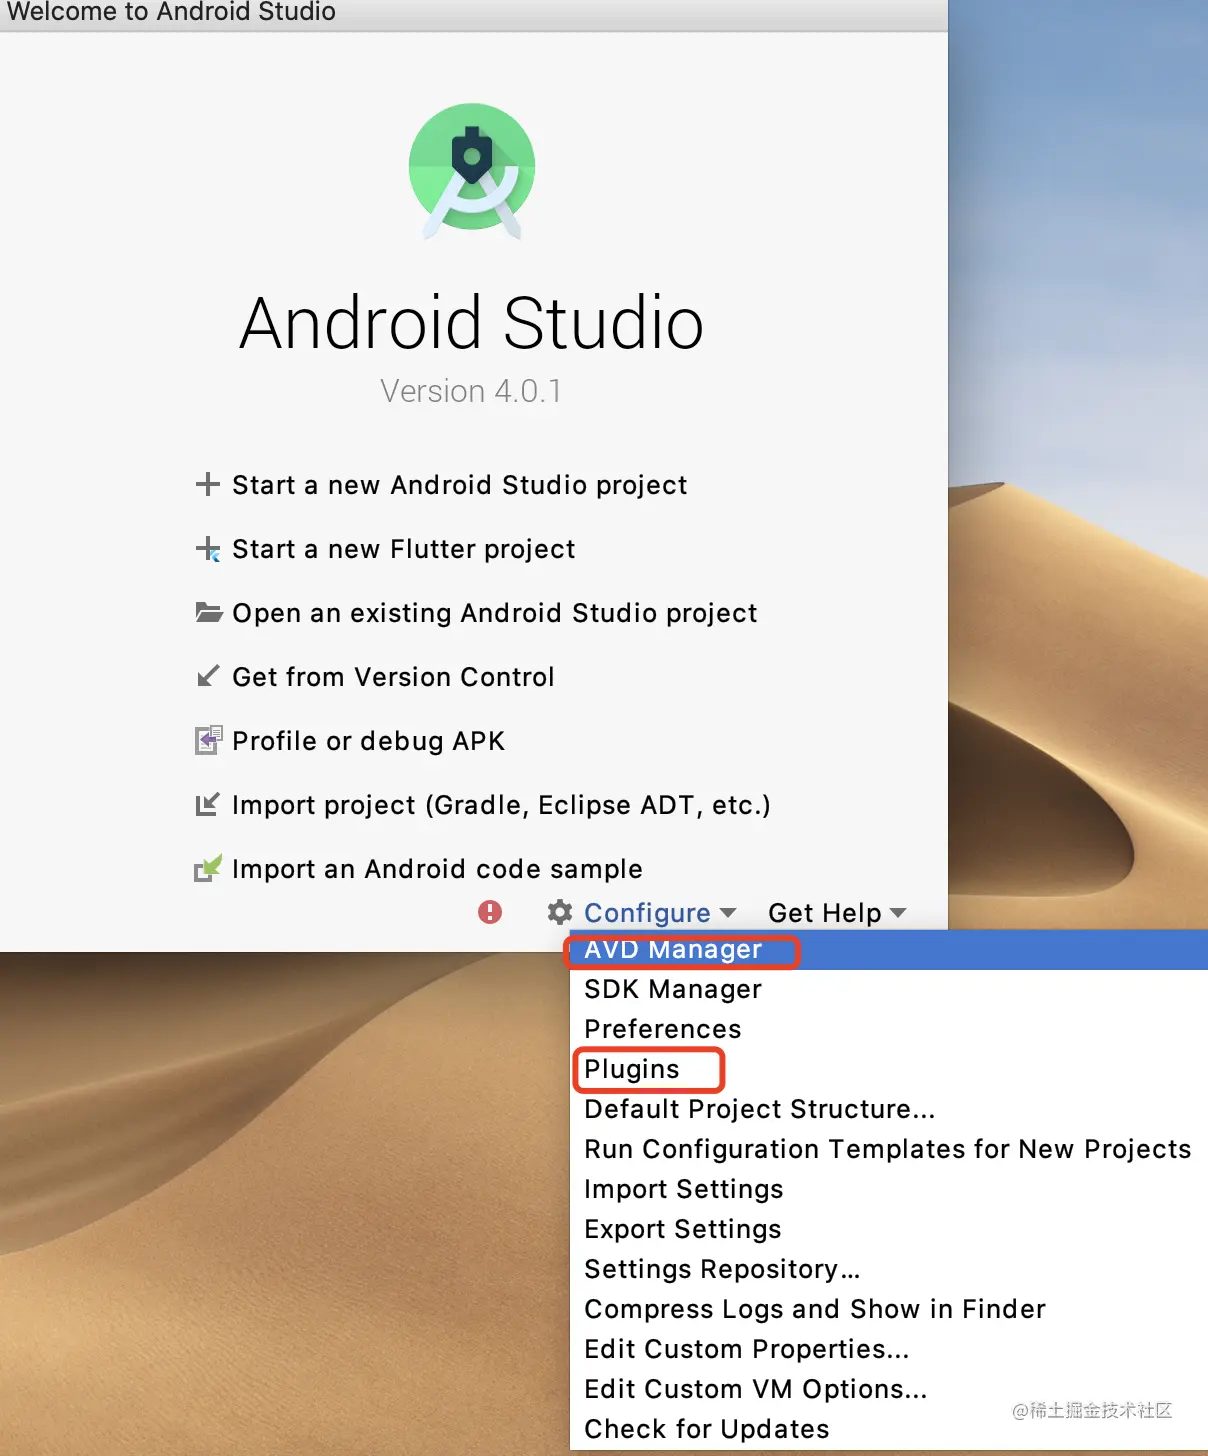The height and width of the screenshot is (1456, 1208).
Task: Choose Edit Custom Properties... menu item
Action: 888,1349
